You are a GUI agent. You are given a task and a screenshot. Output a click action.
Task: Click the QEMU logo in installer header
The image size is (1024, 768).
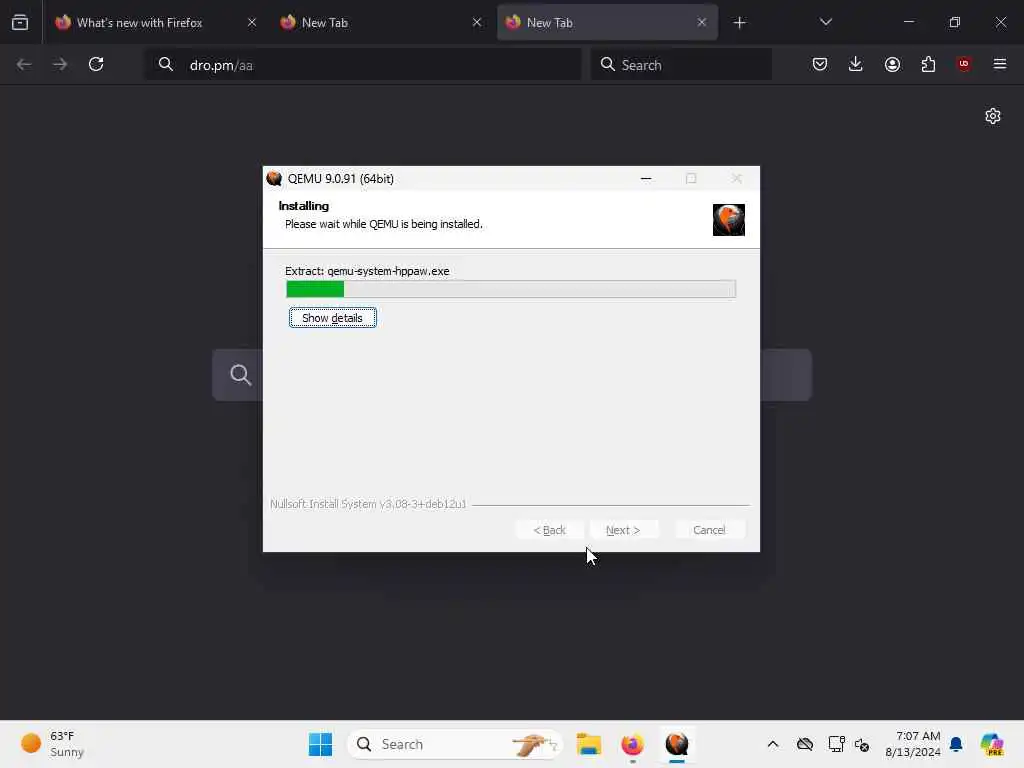(728, 219)
